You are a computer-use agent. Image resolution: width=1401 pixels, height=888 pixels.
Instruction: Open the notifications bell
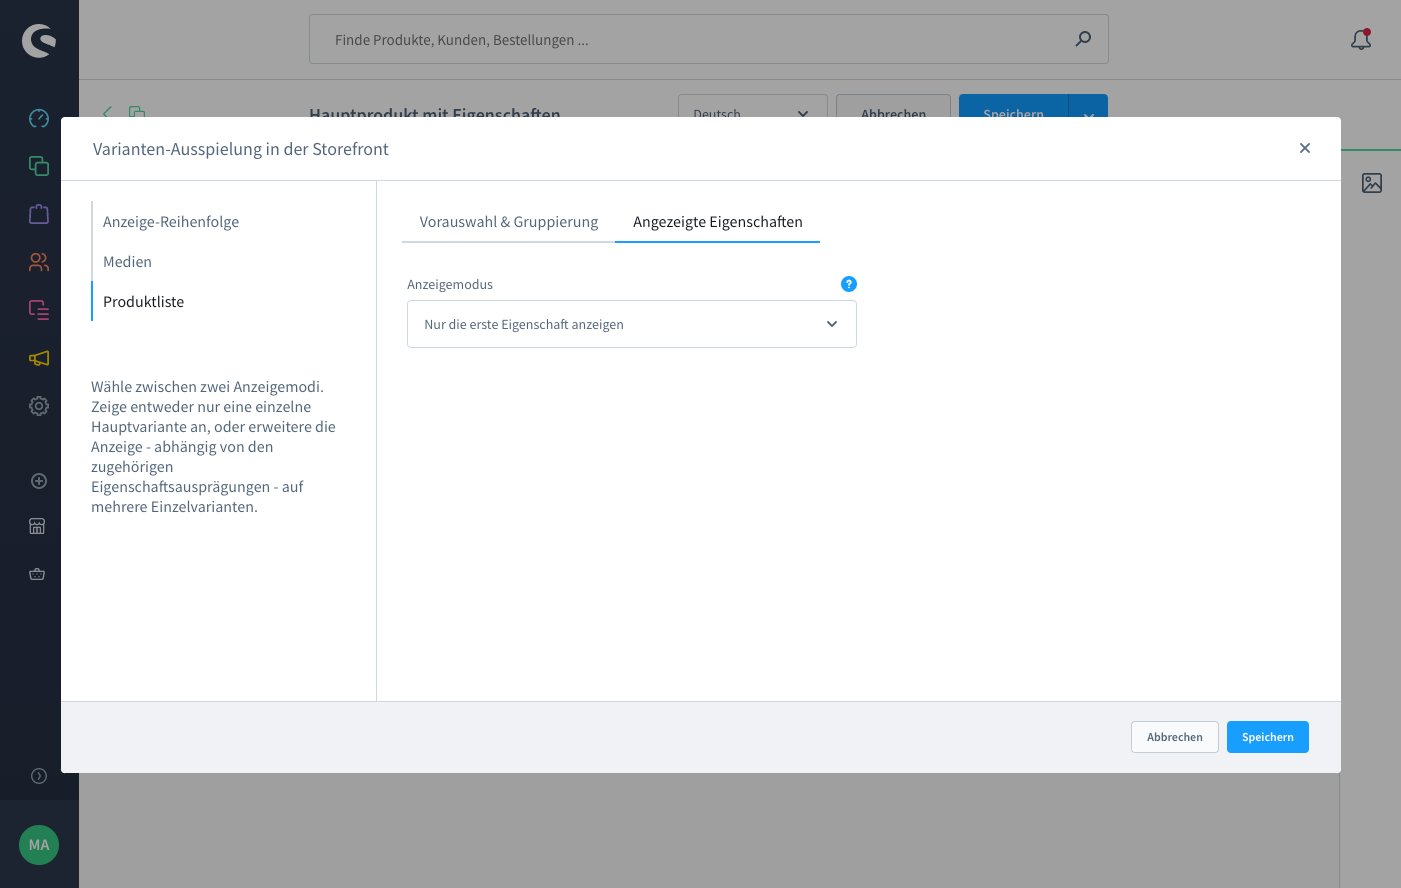[x=1361, y=40]
